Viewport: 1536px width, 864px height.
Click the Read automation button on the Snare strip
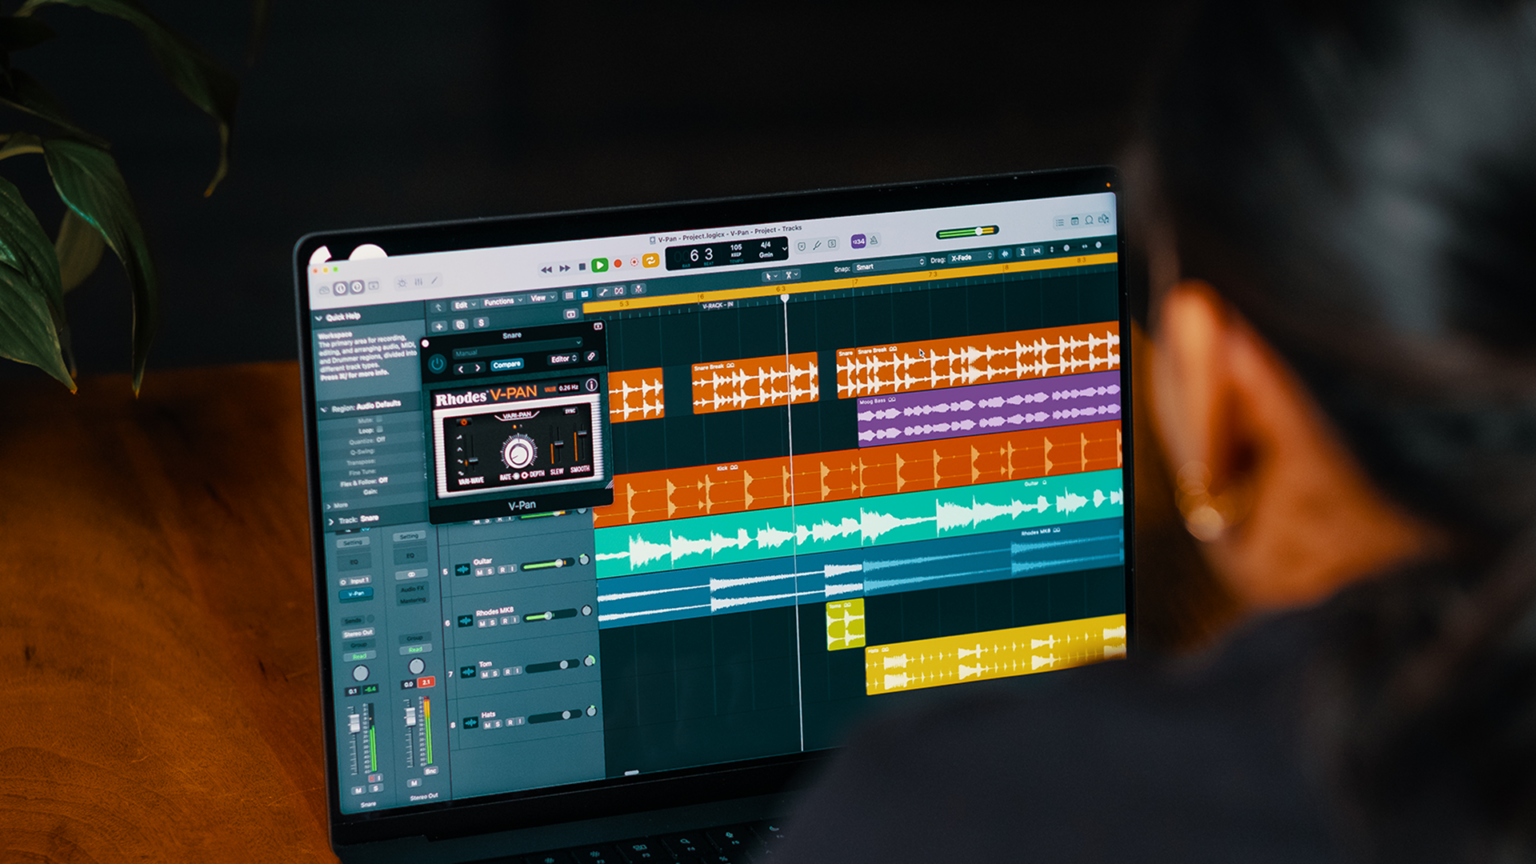(360, 656)
